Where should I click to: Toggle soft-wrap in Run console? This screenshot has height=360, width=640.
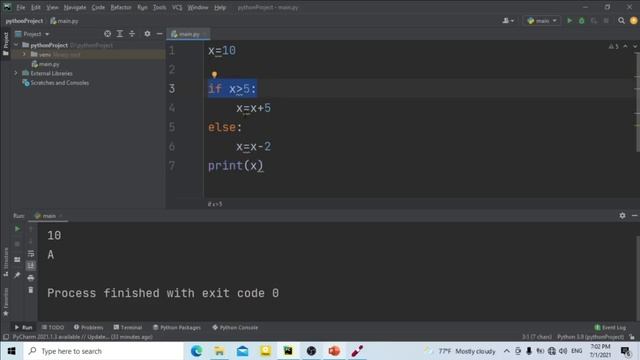click(x=31, y=253)
